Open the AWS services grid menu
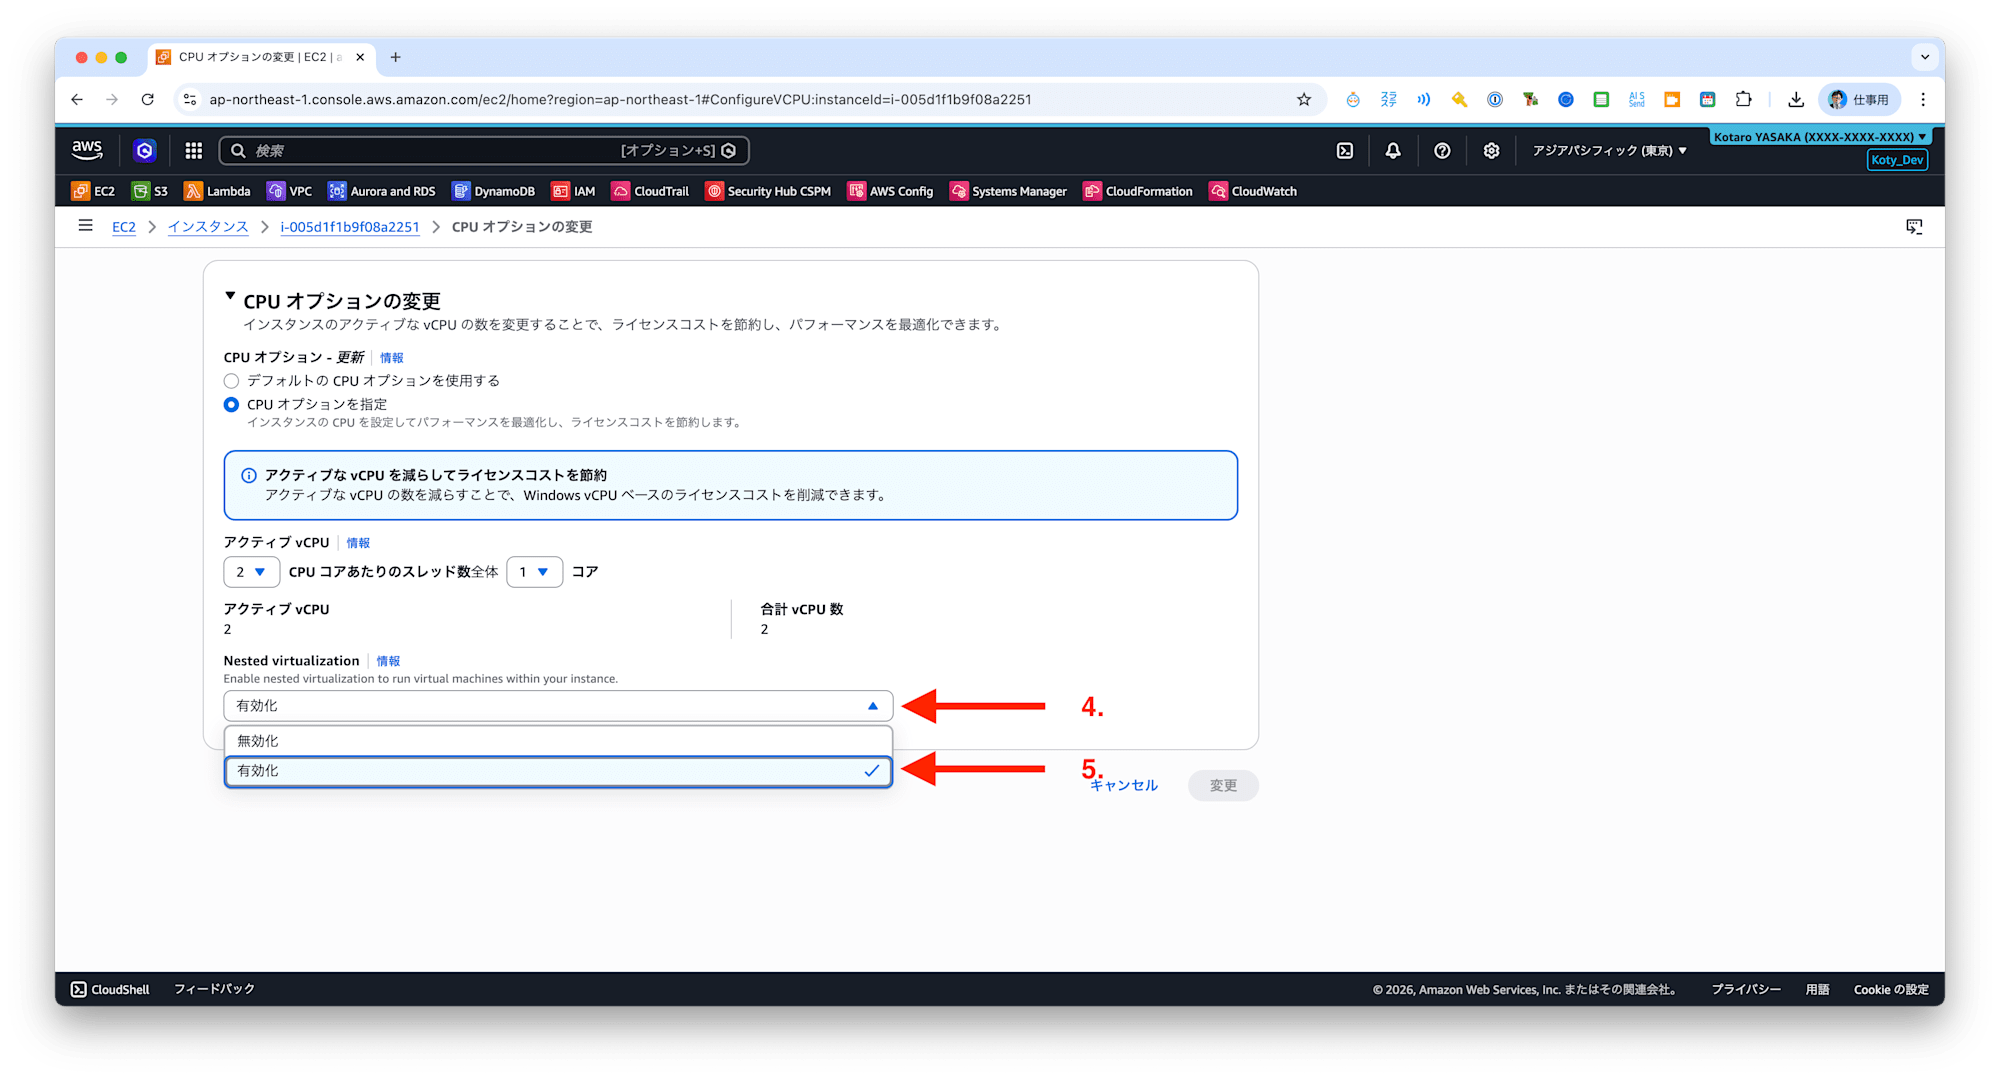Image resolution: width=2000 pixels, height=1079 pixels. 193,150
